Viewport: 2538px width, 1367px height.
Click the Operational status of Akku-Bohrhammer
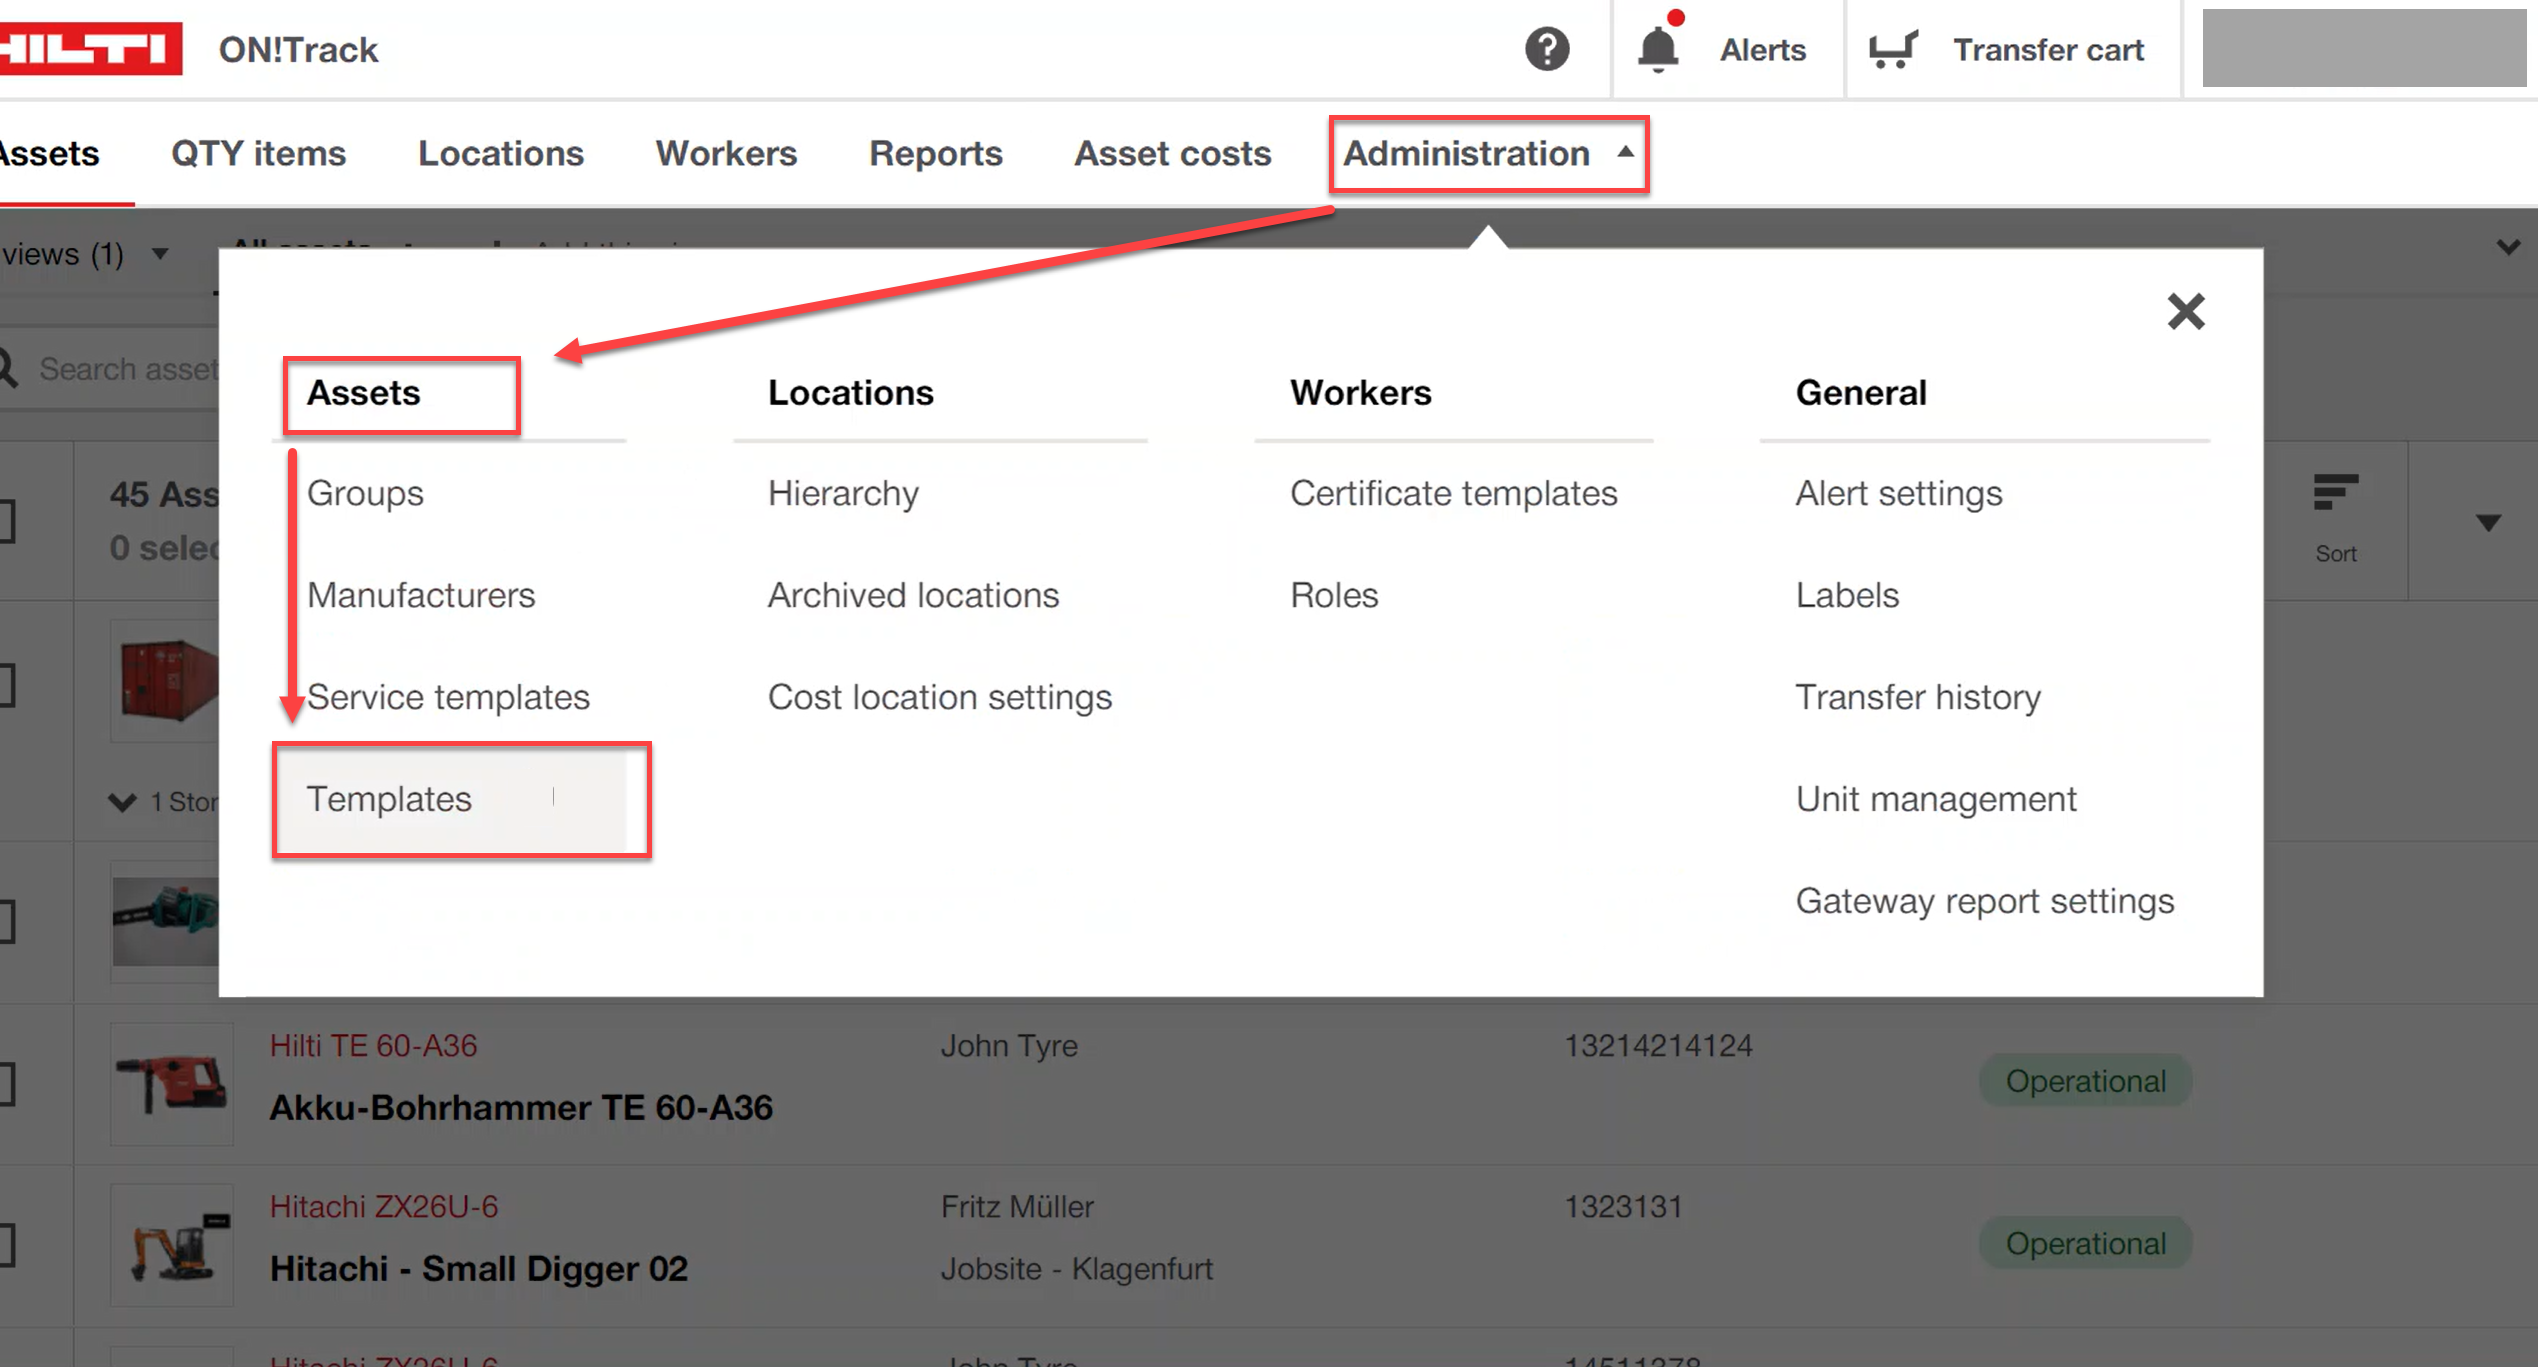click(2085, 1080)
